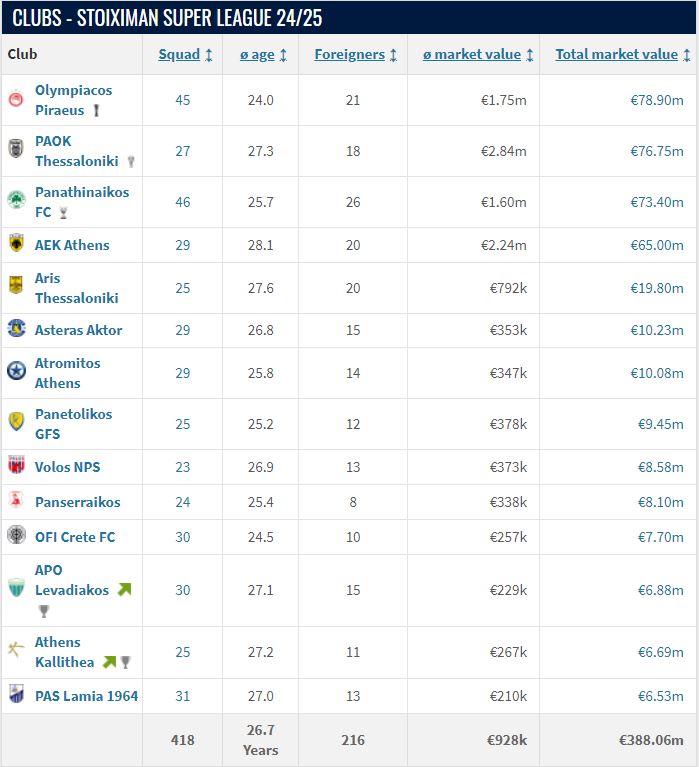Image resolution: width=699 pixels, height=767 pixels.
Task: Click the Olympiacos Piraeus club crest
Action: tap(16, 100)
